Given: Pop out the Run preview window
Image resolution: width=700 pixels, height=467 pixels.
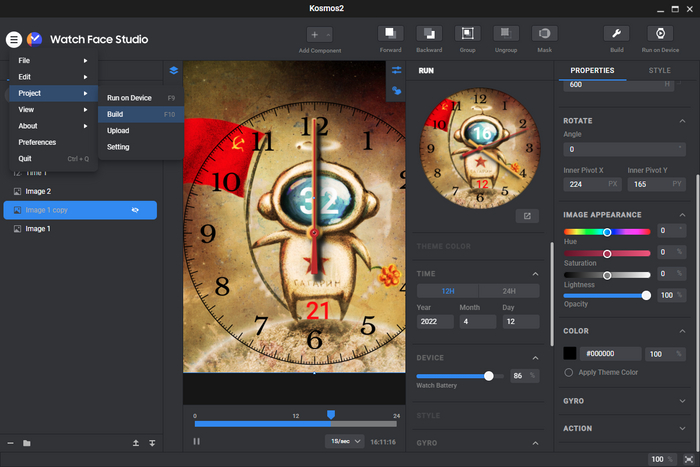Looking at the screenshot, I should (527, 215).
